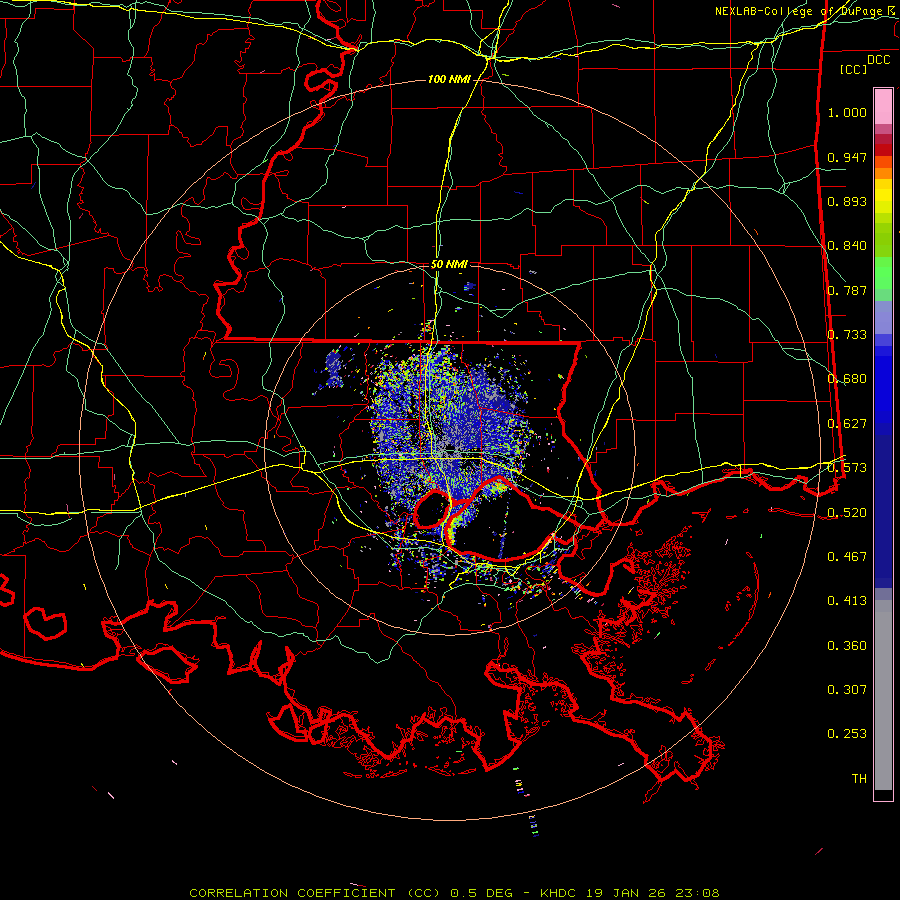Click the bright green color bar segment
The height and width of the screenshot is (900, 900).
pyautogui.click(x=883, y=273)
